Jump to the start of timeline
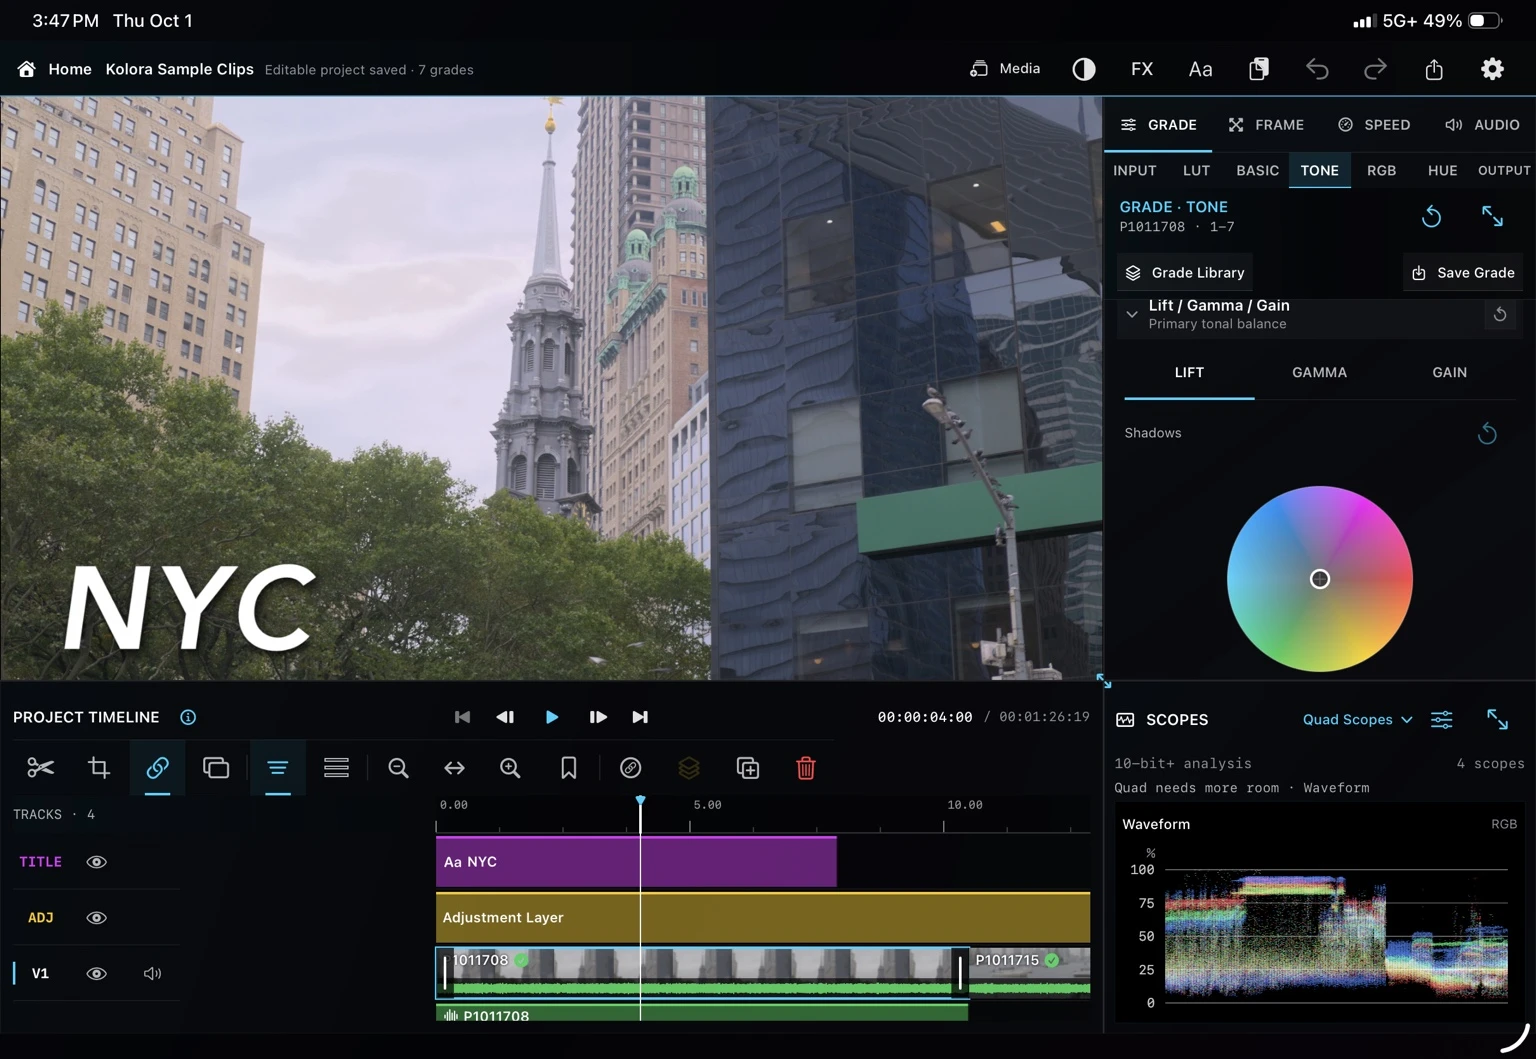The image size is (1536, 1059). pos(462,717)
